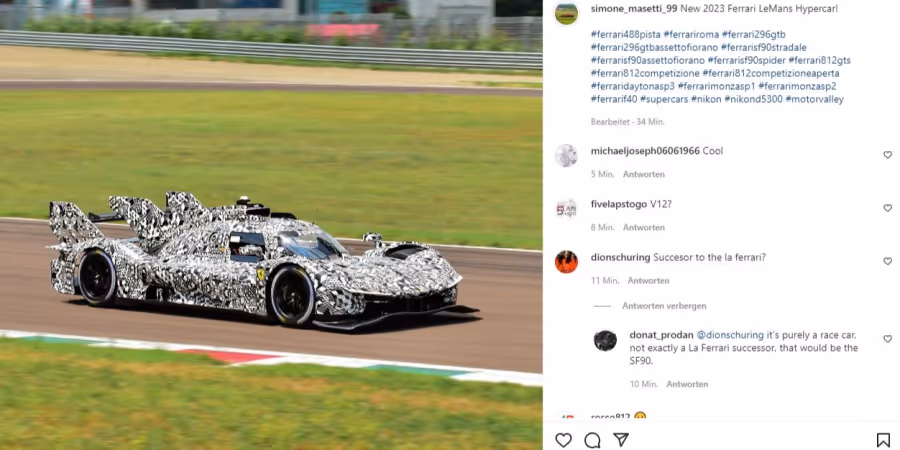Image resolution: width=900 pixels, height=450 pixels.
Task: Click the Ferrari hypercar photo
Action: click(271, 225)
